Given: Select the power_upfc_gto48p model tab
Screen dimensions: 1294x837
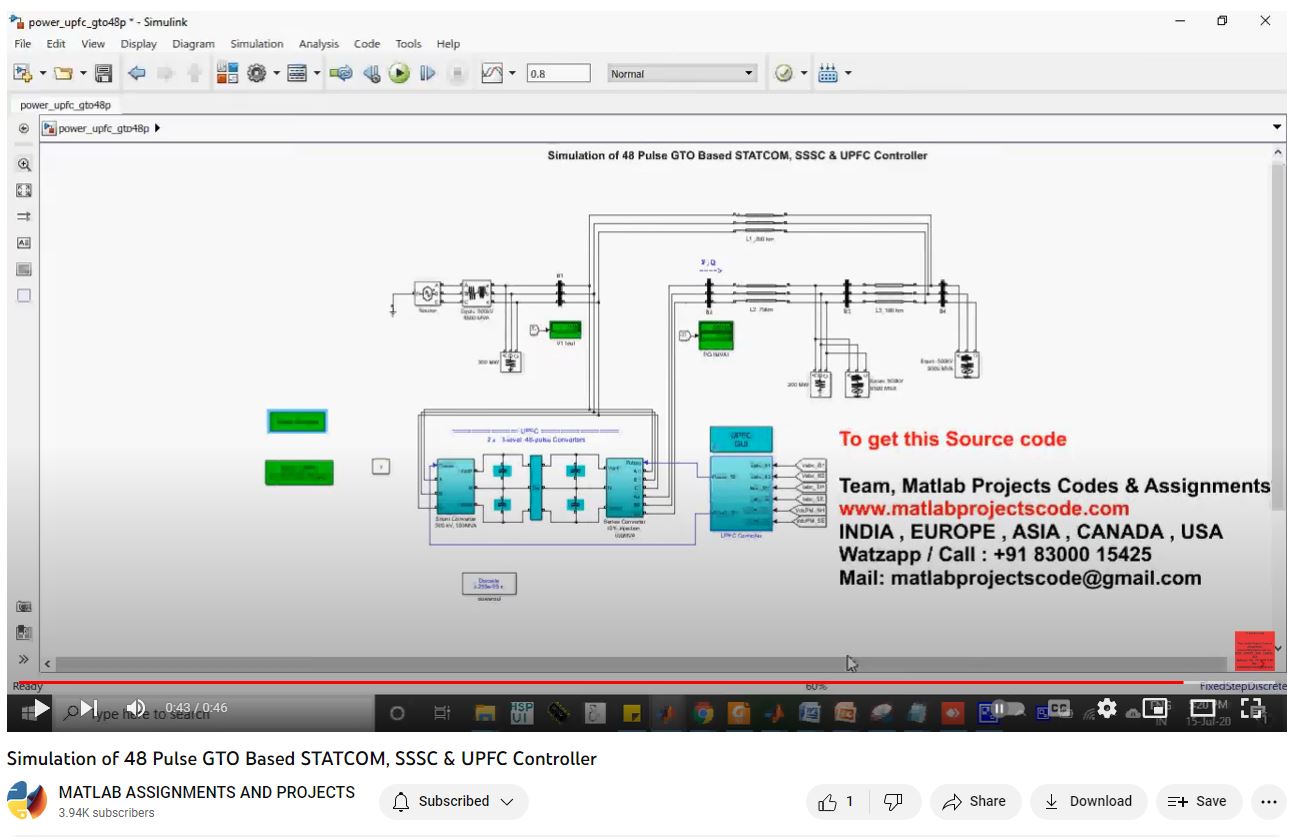Looking at the screenshot, I should pyautogui.click(x=65, y=104).
